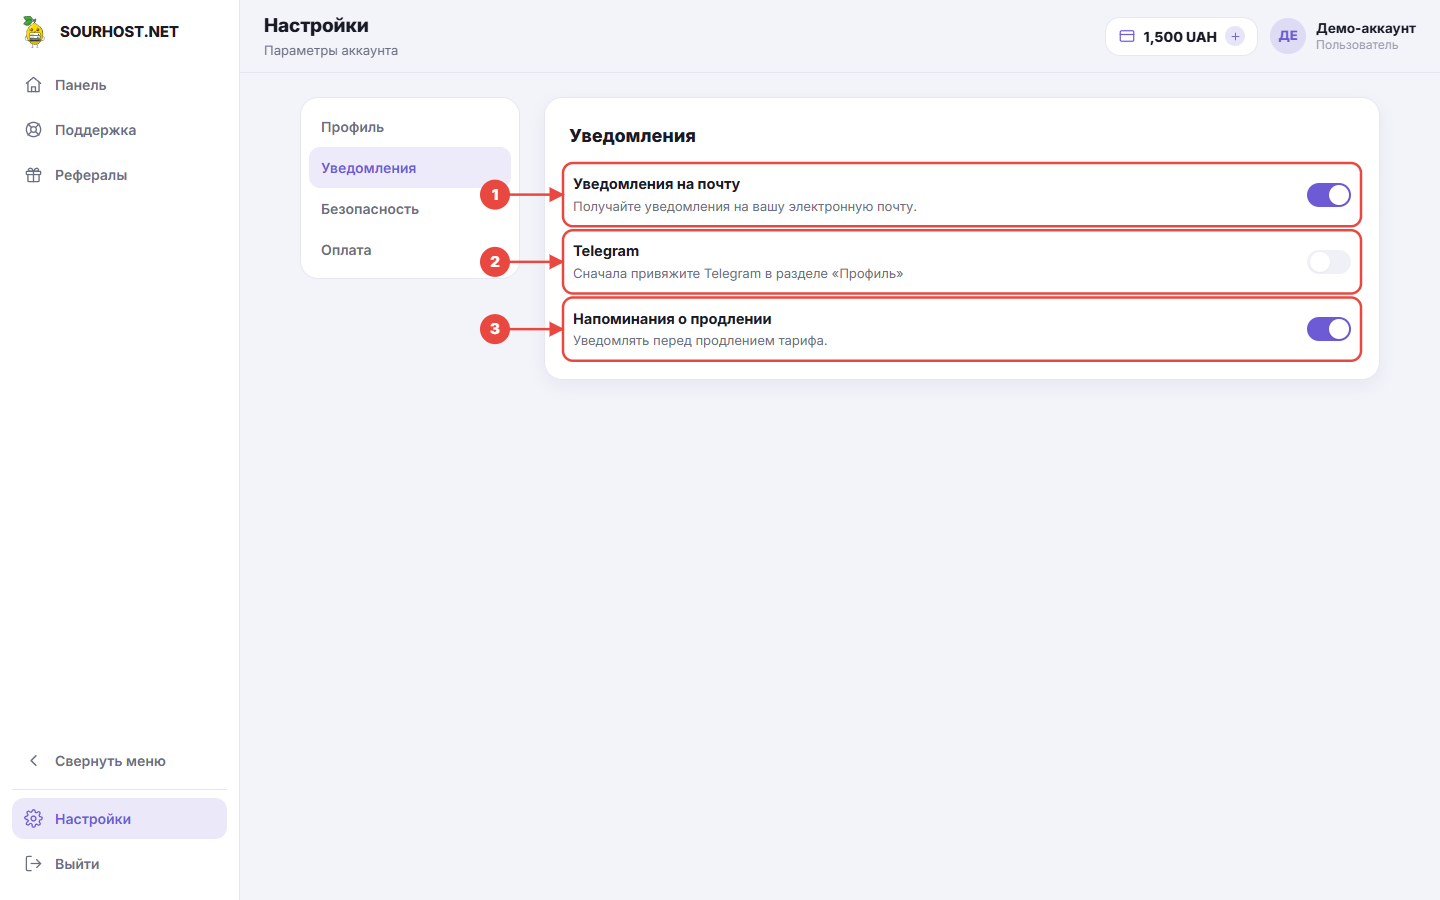Click text 'Получайте уведомления на вашу электронную почту.'
The image size is (1440, 900).
745,207
